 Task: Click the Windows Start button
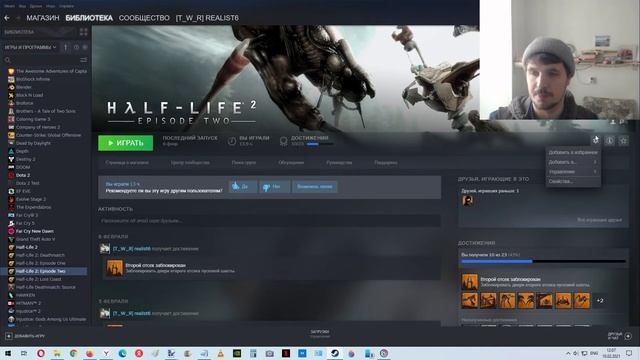tap(7, 353)
